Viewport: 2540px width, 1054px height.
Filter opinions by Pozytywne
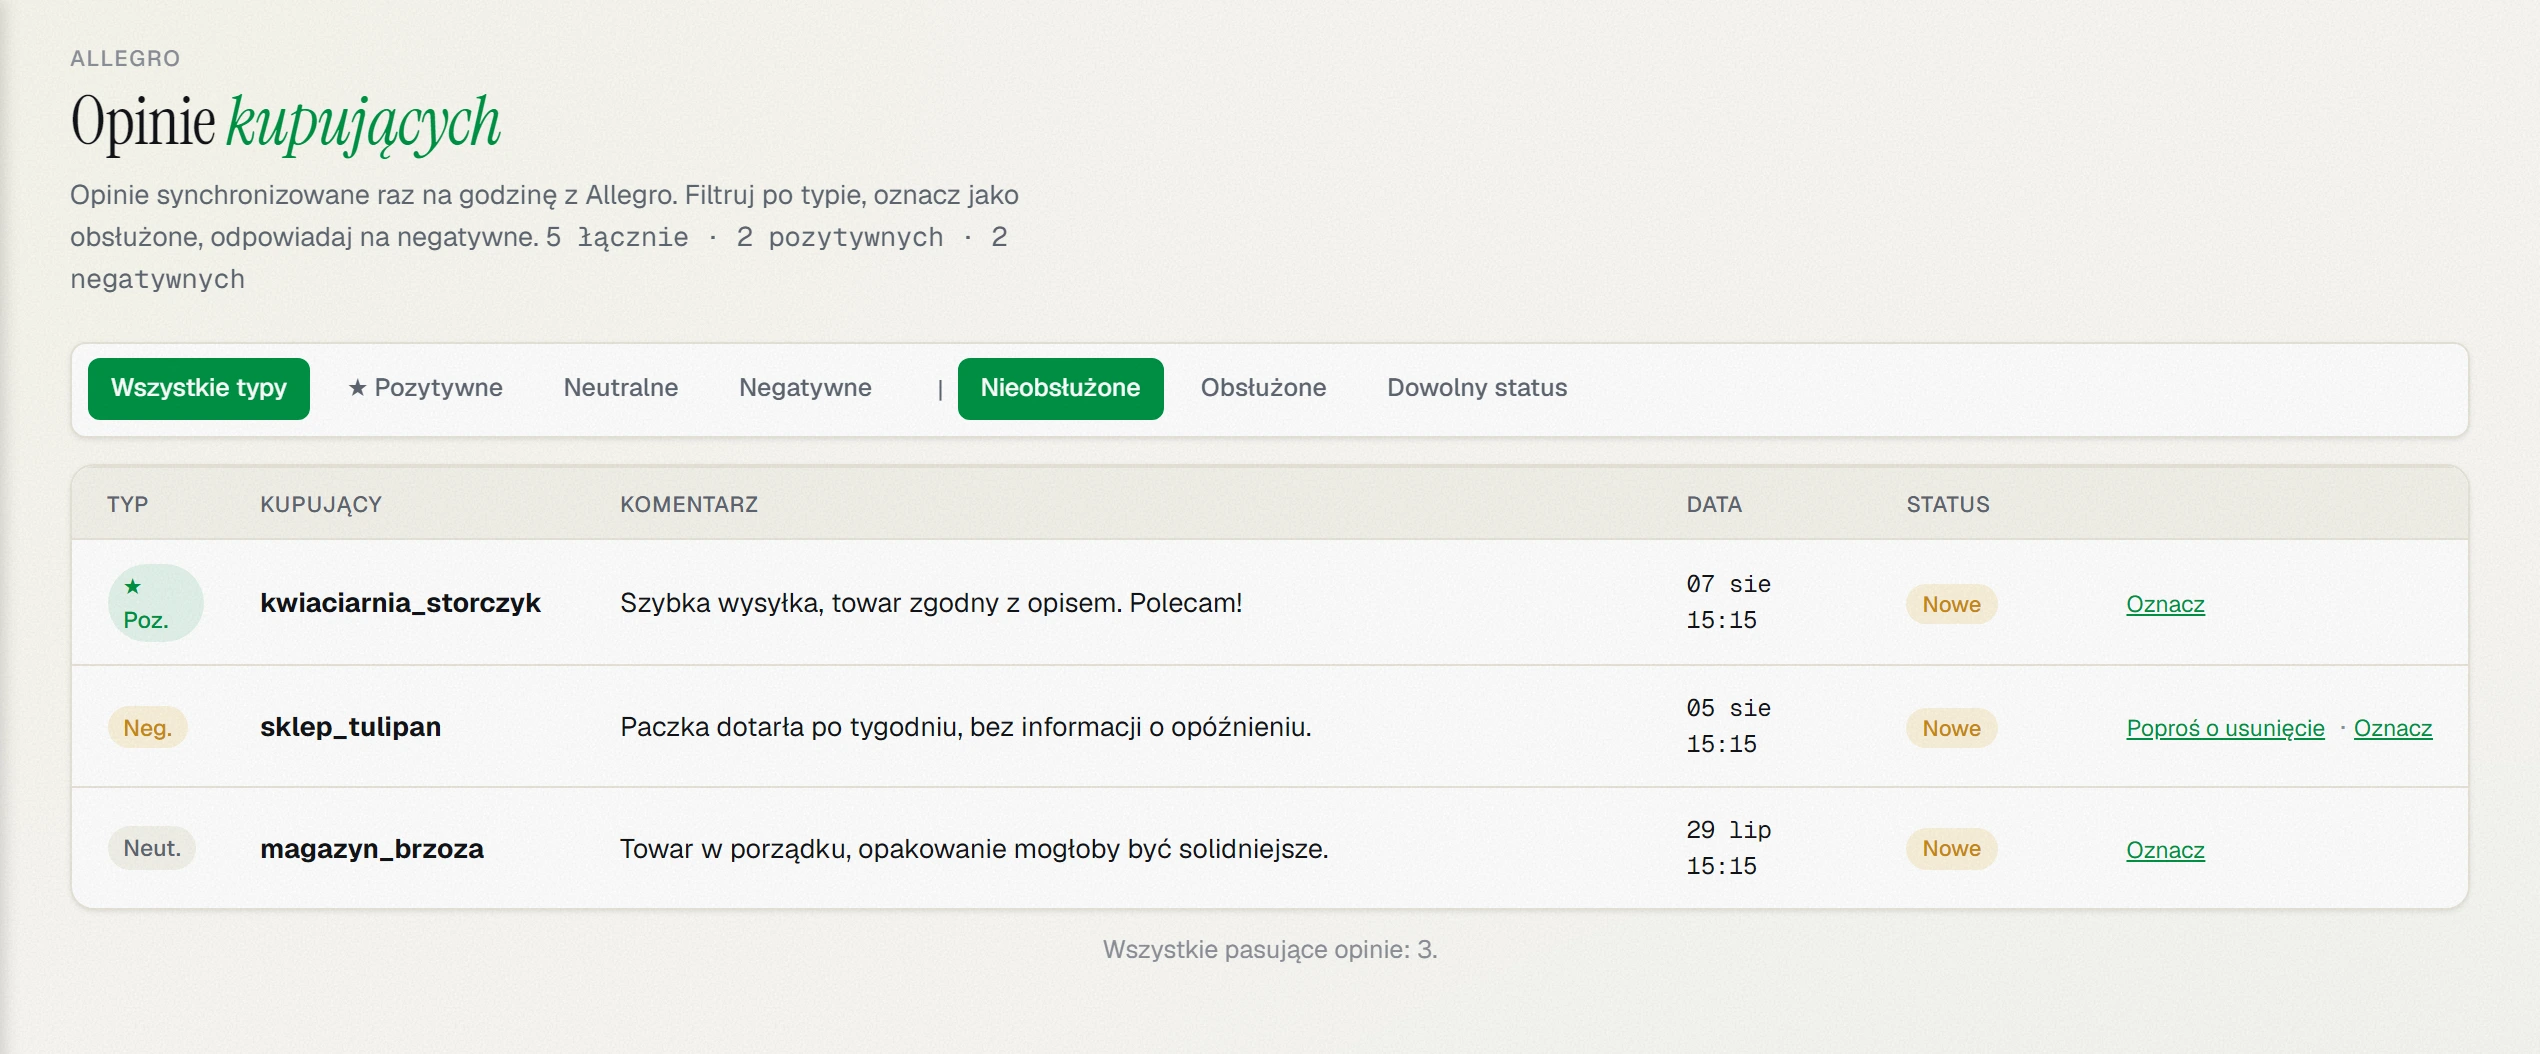(425, 388)
